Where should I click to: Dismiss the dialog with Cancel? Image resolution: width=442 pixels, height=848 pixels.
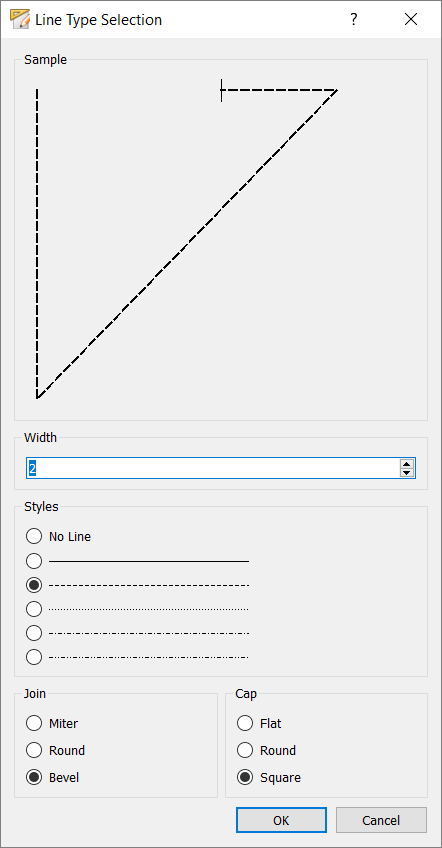[381, 820]
